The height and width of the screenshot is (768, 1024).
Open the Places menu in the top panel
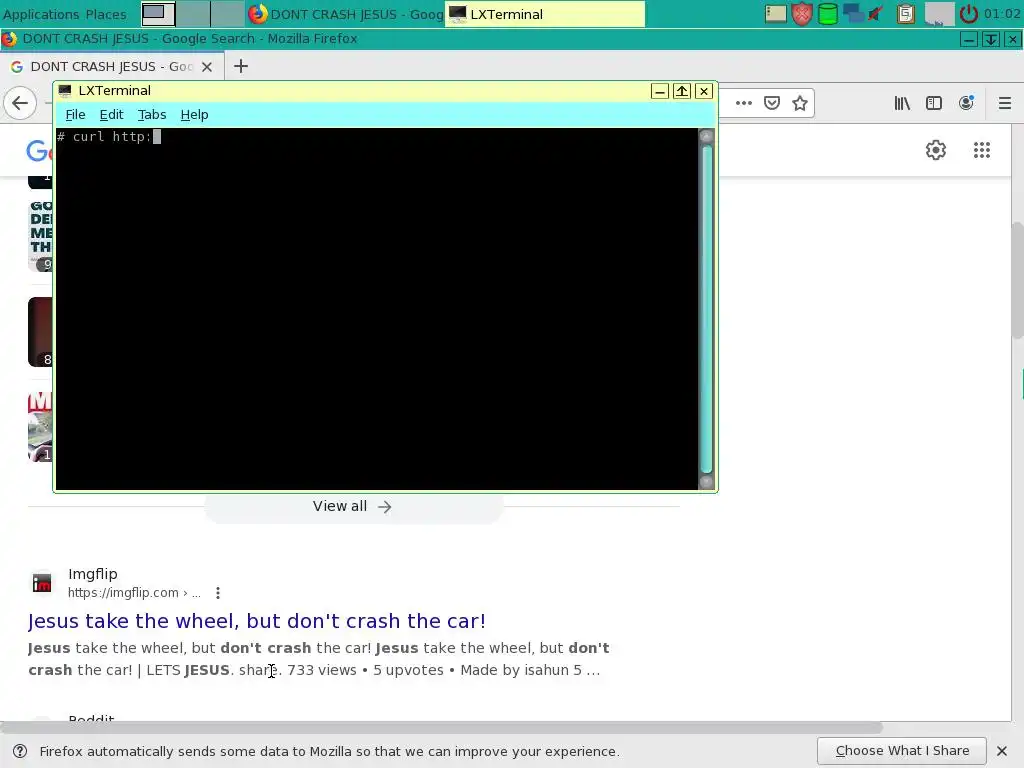coord(106,14)
